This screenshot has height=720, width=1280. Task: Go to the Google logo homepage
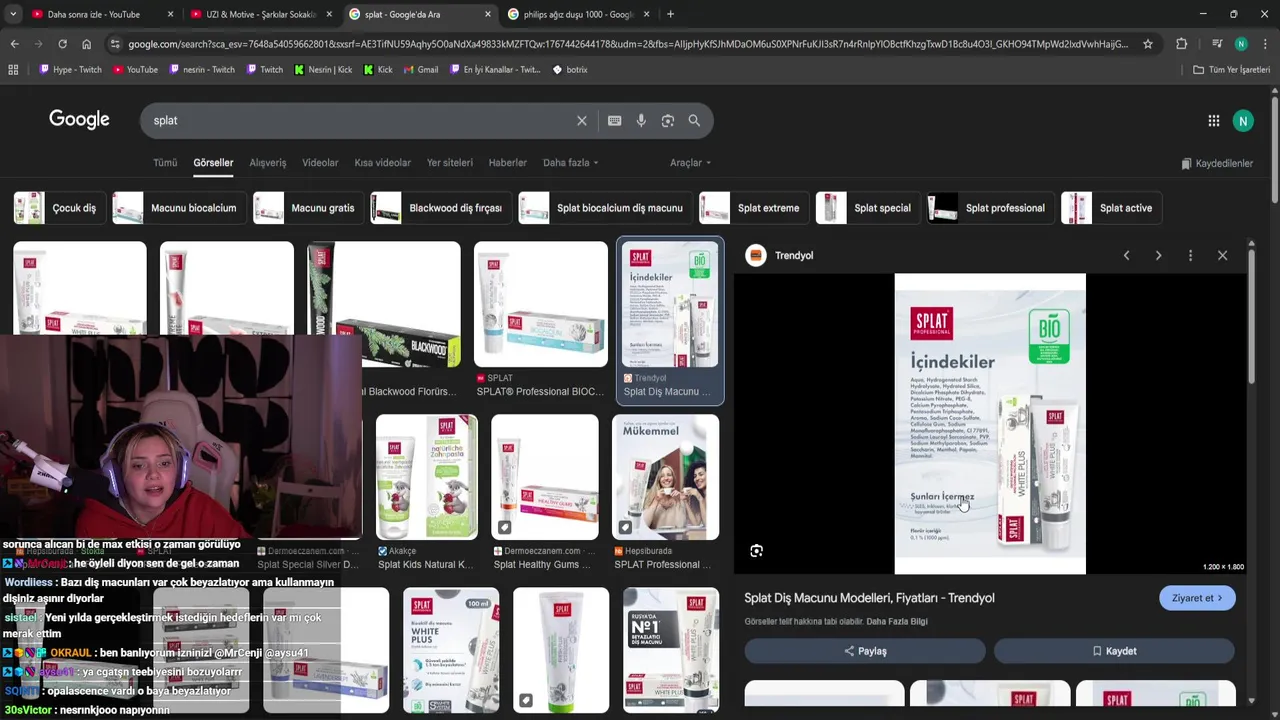(x=79, y=120)
